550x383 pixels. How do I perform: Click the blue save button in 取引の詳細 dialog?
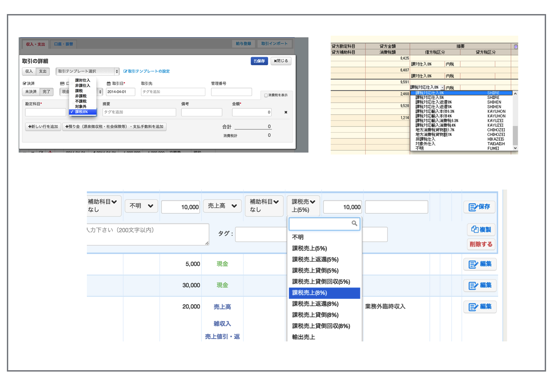coord(259,61)
